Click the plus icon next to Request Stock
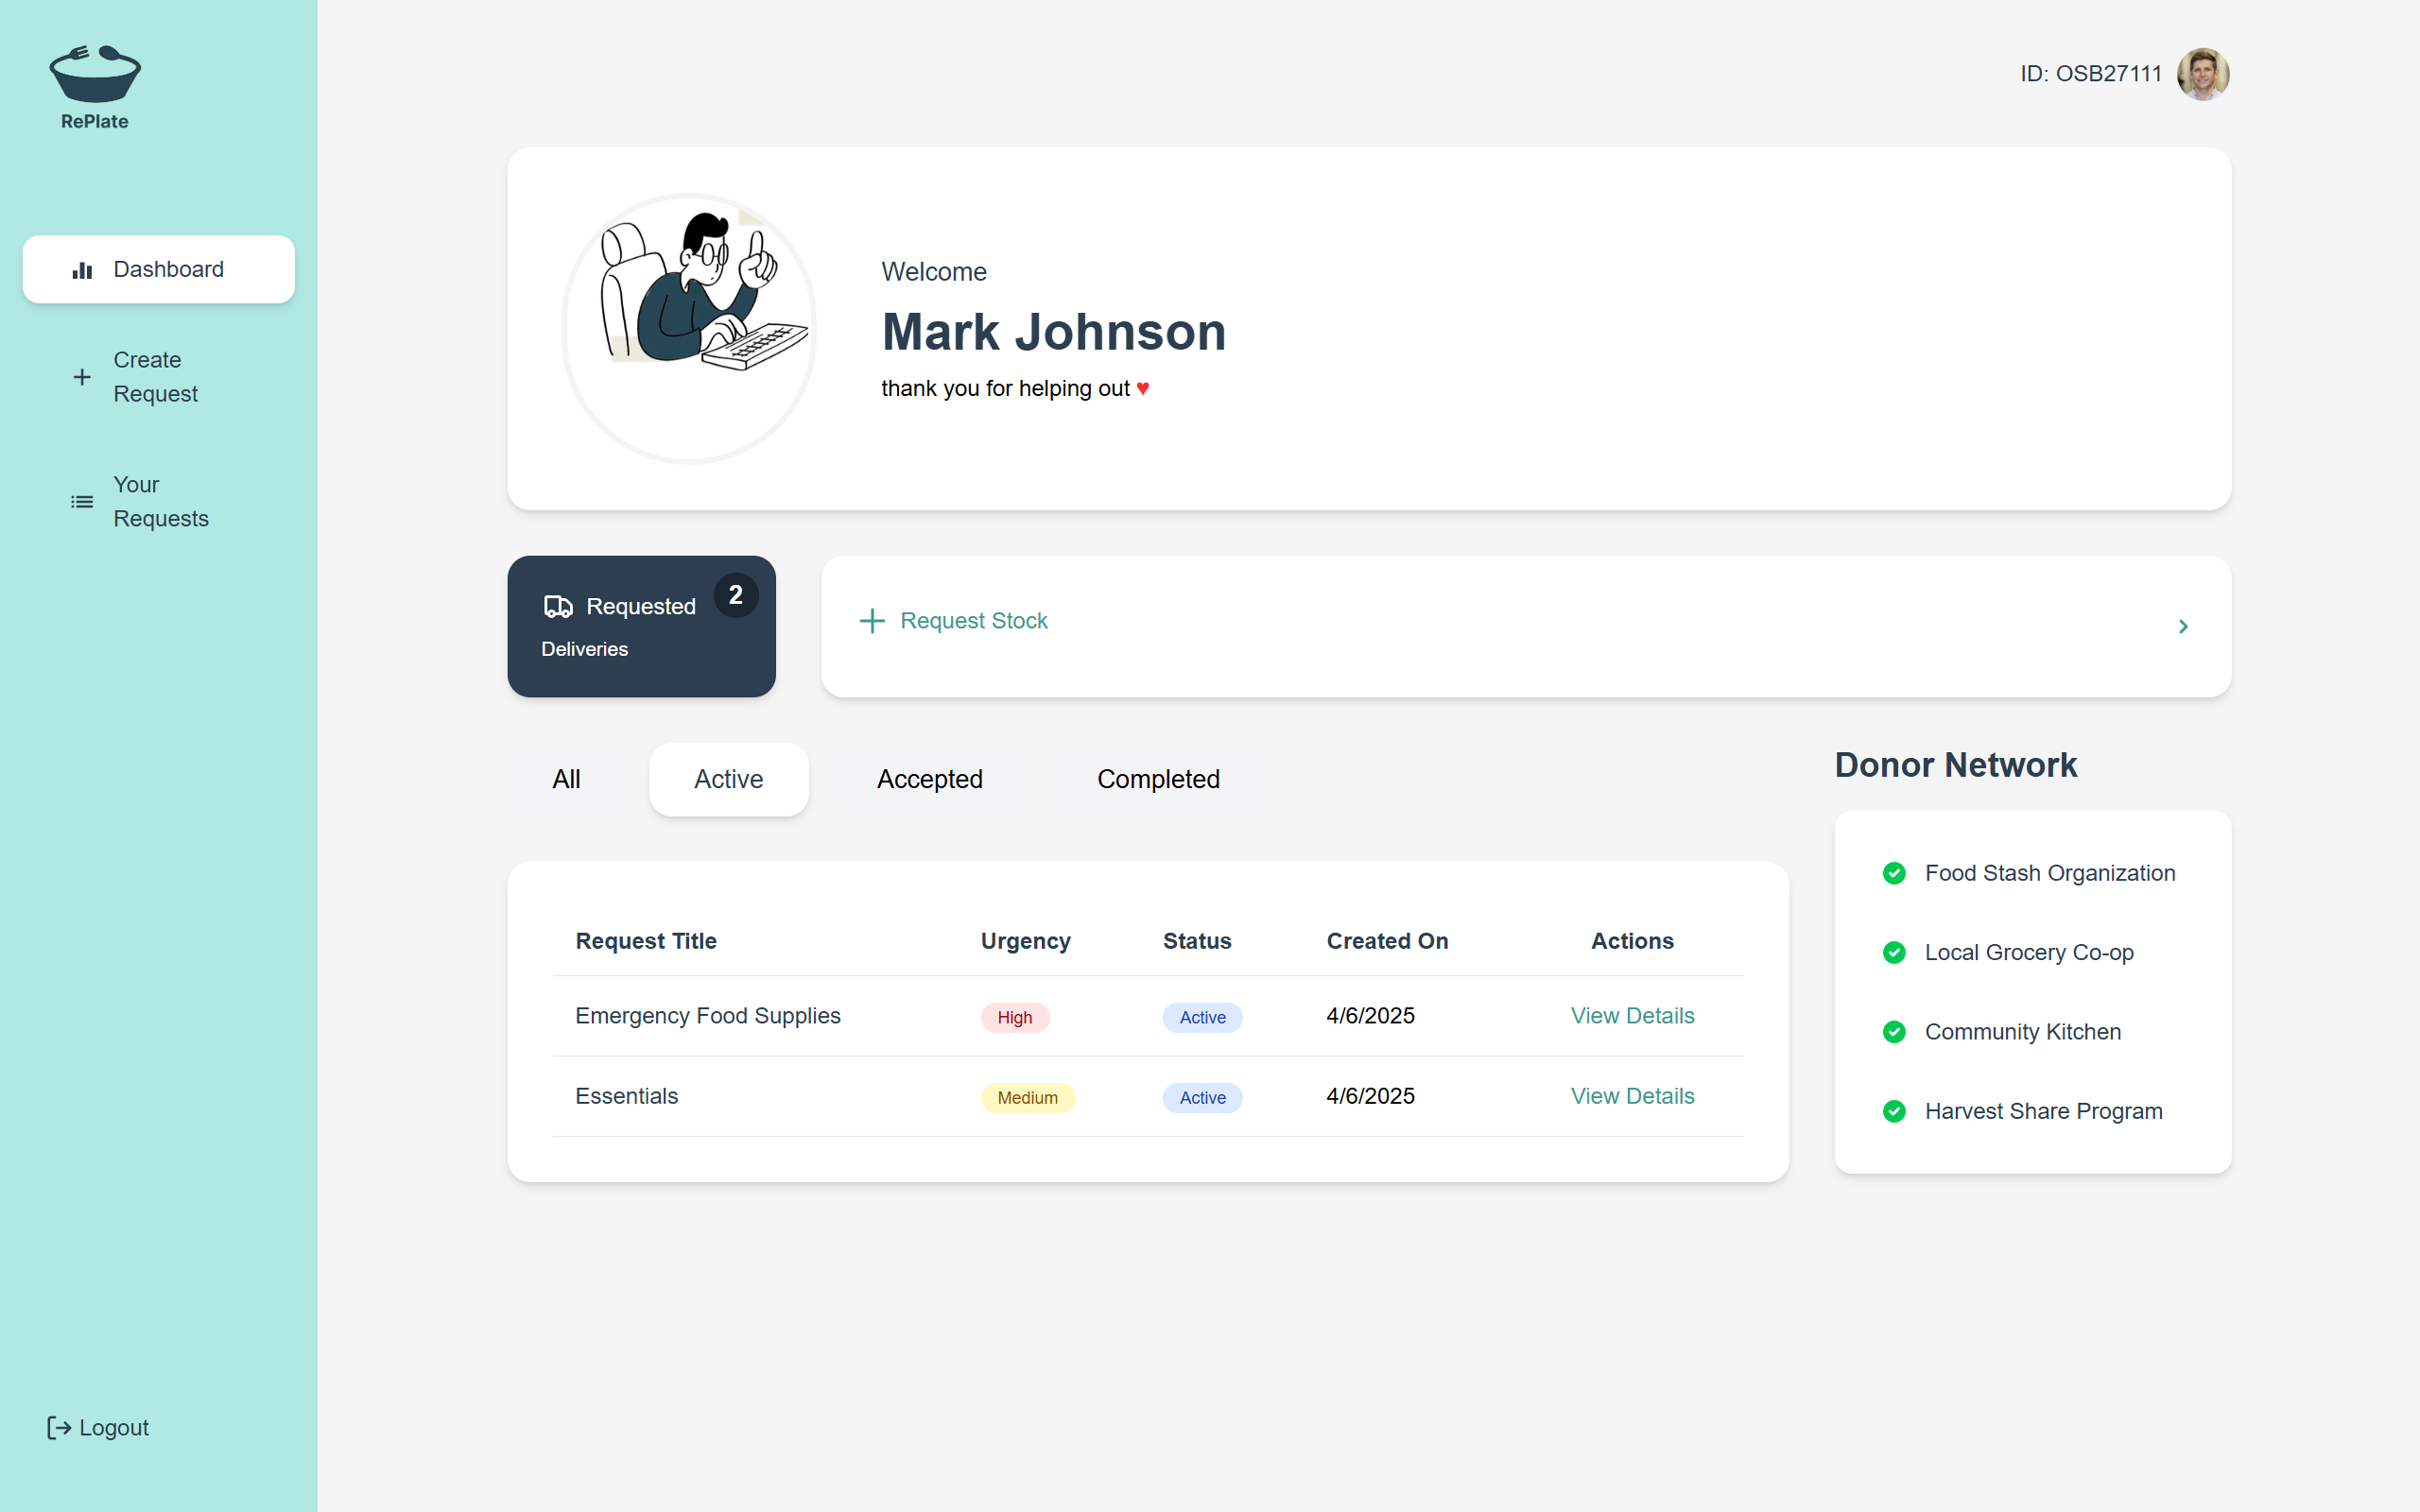The width and height of the screenshot is (2420, 1512). (x=872, y=621)
